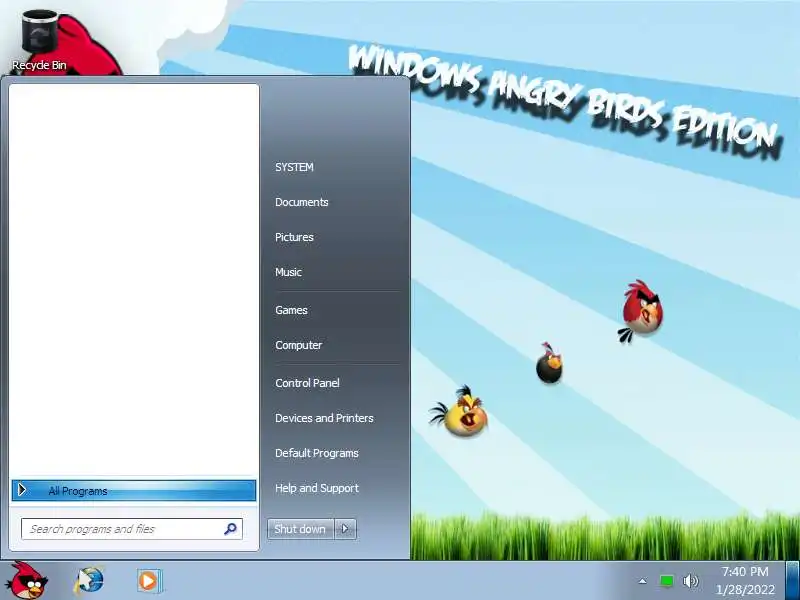Open Default Programs
The height and width of the screenshot is (600, 800).
(317, 453)
